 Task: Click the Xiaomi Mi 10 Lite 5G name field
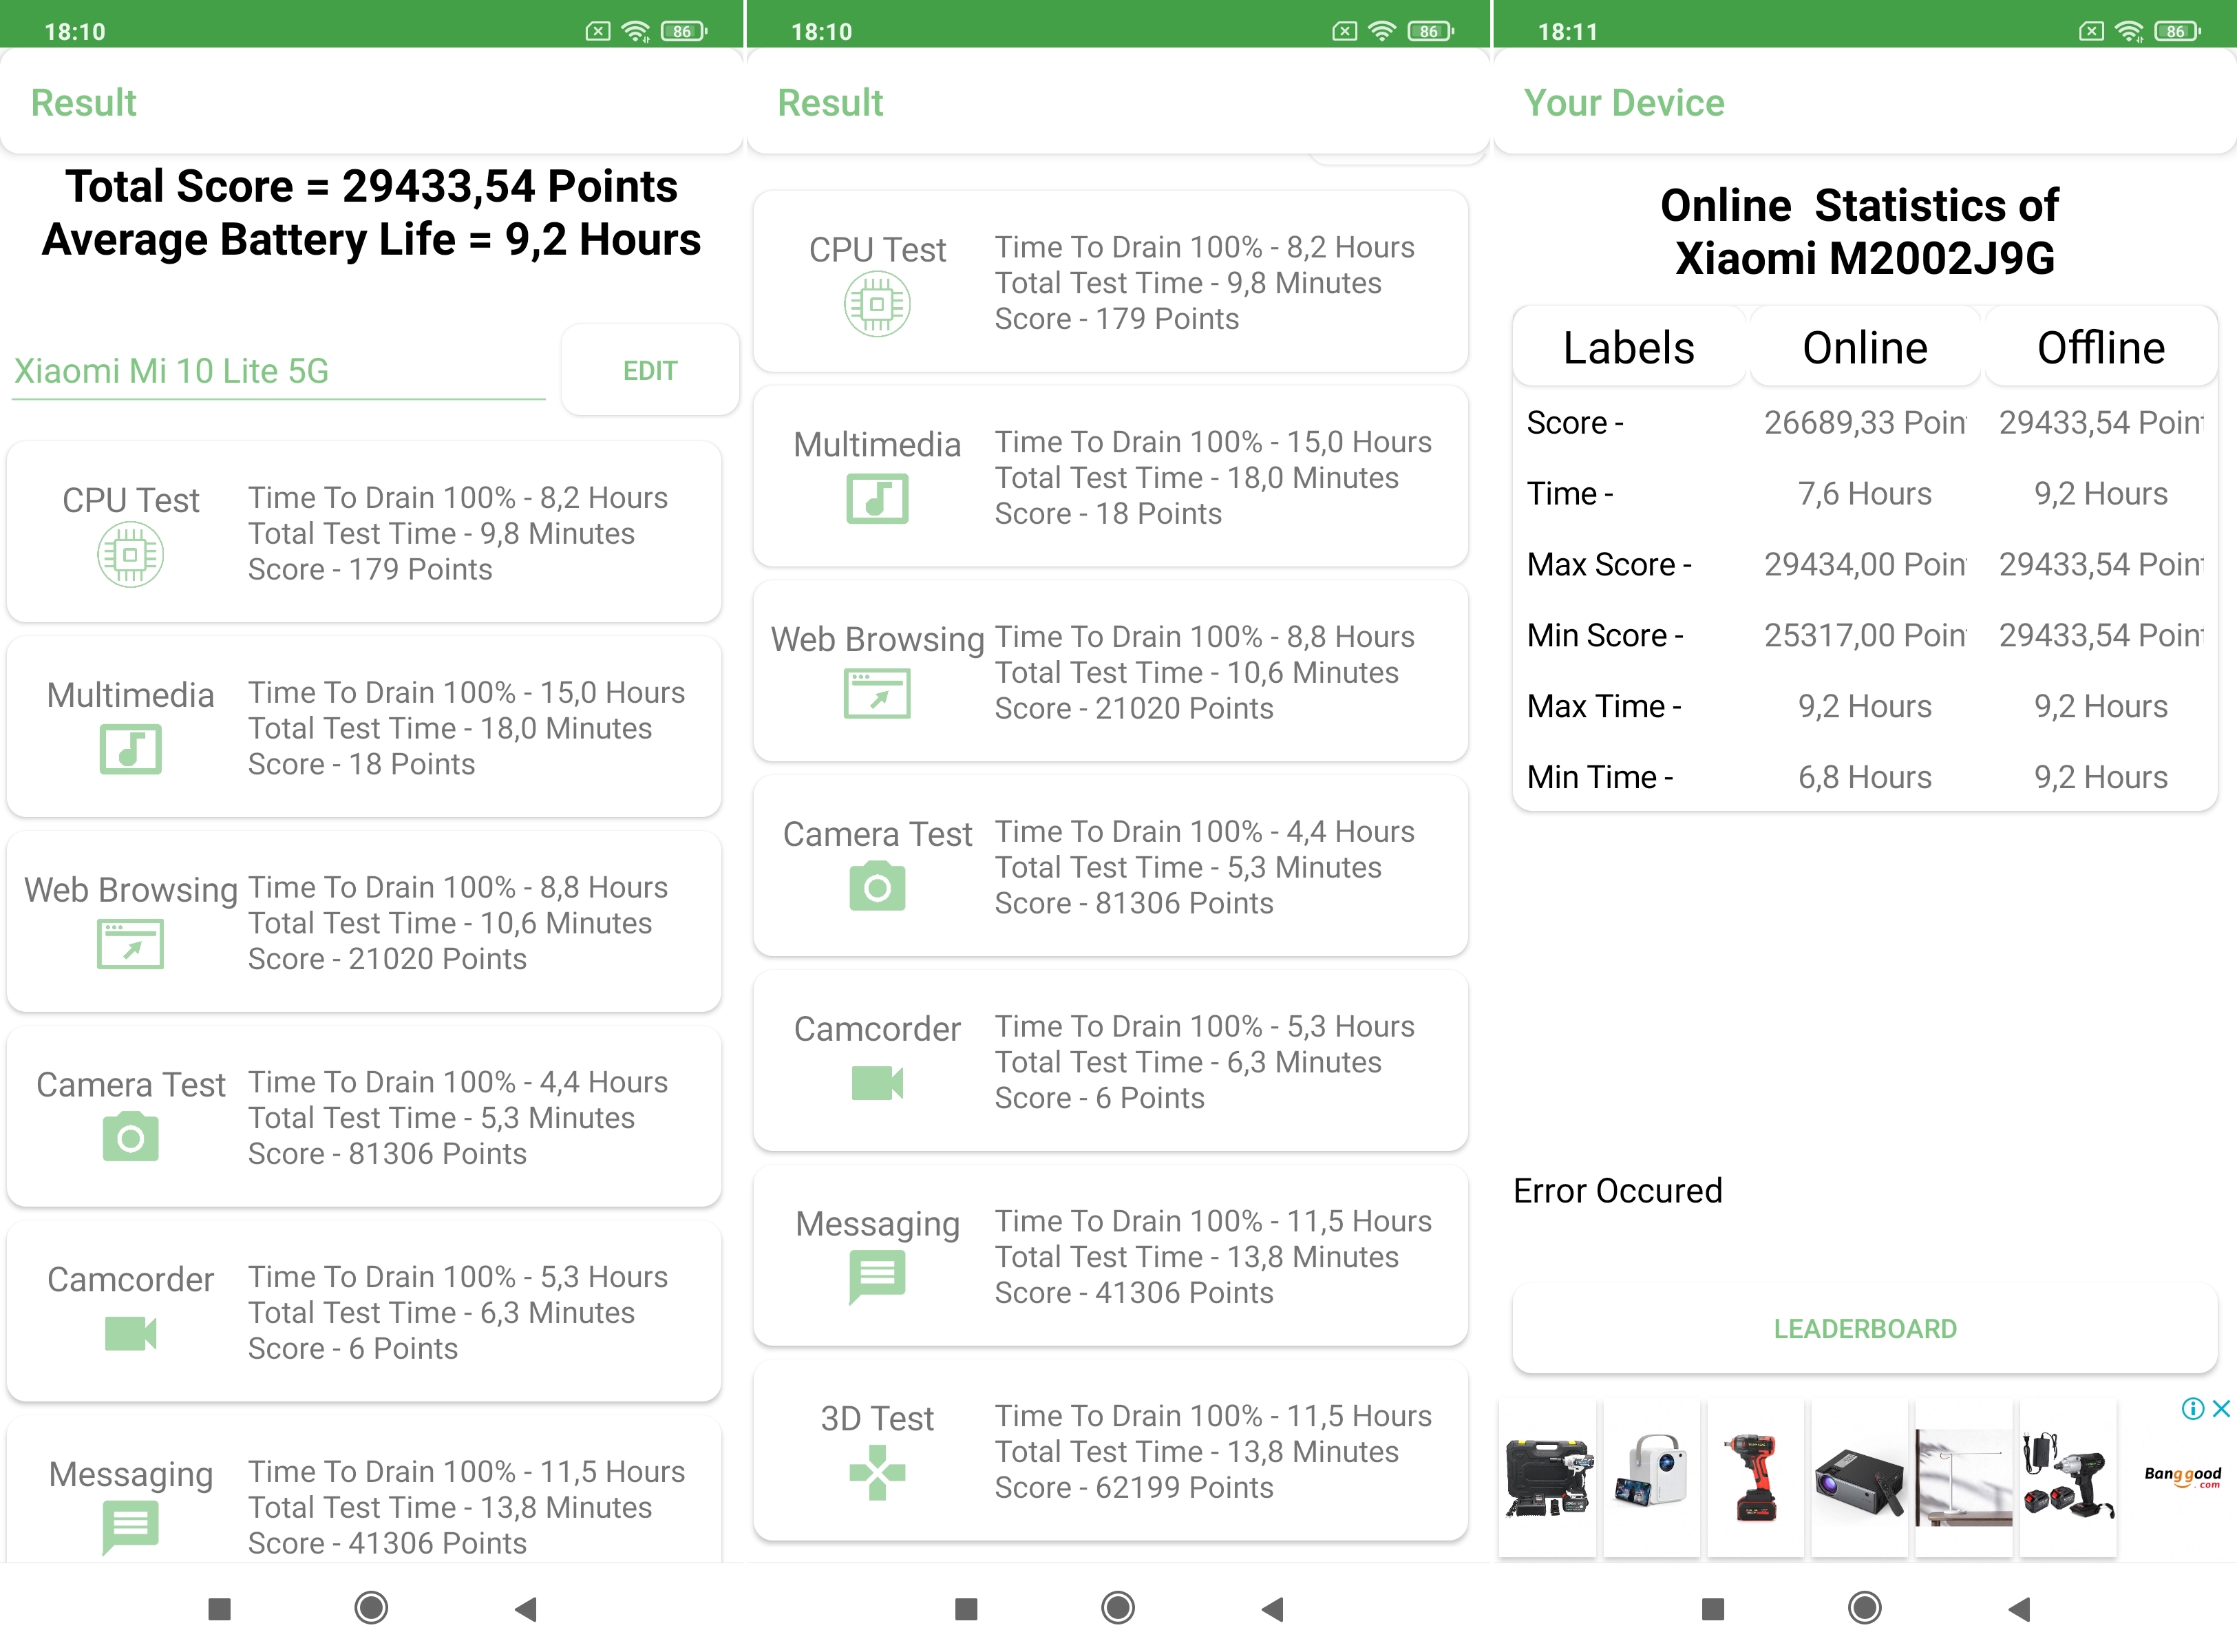point(278,371)
